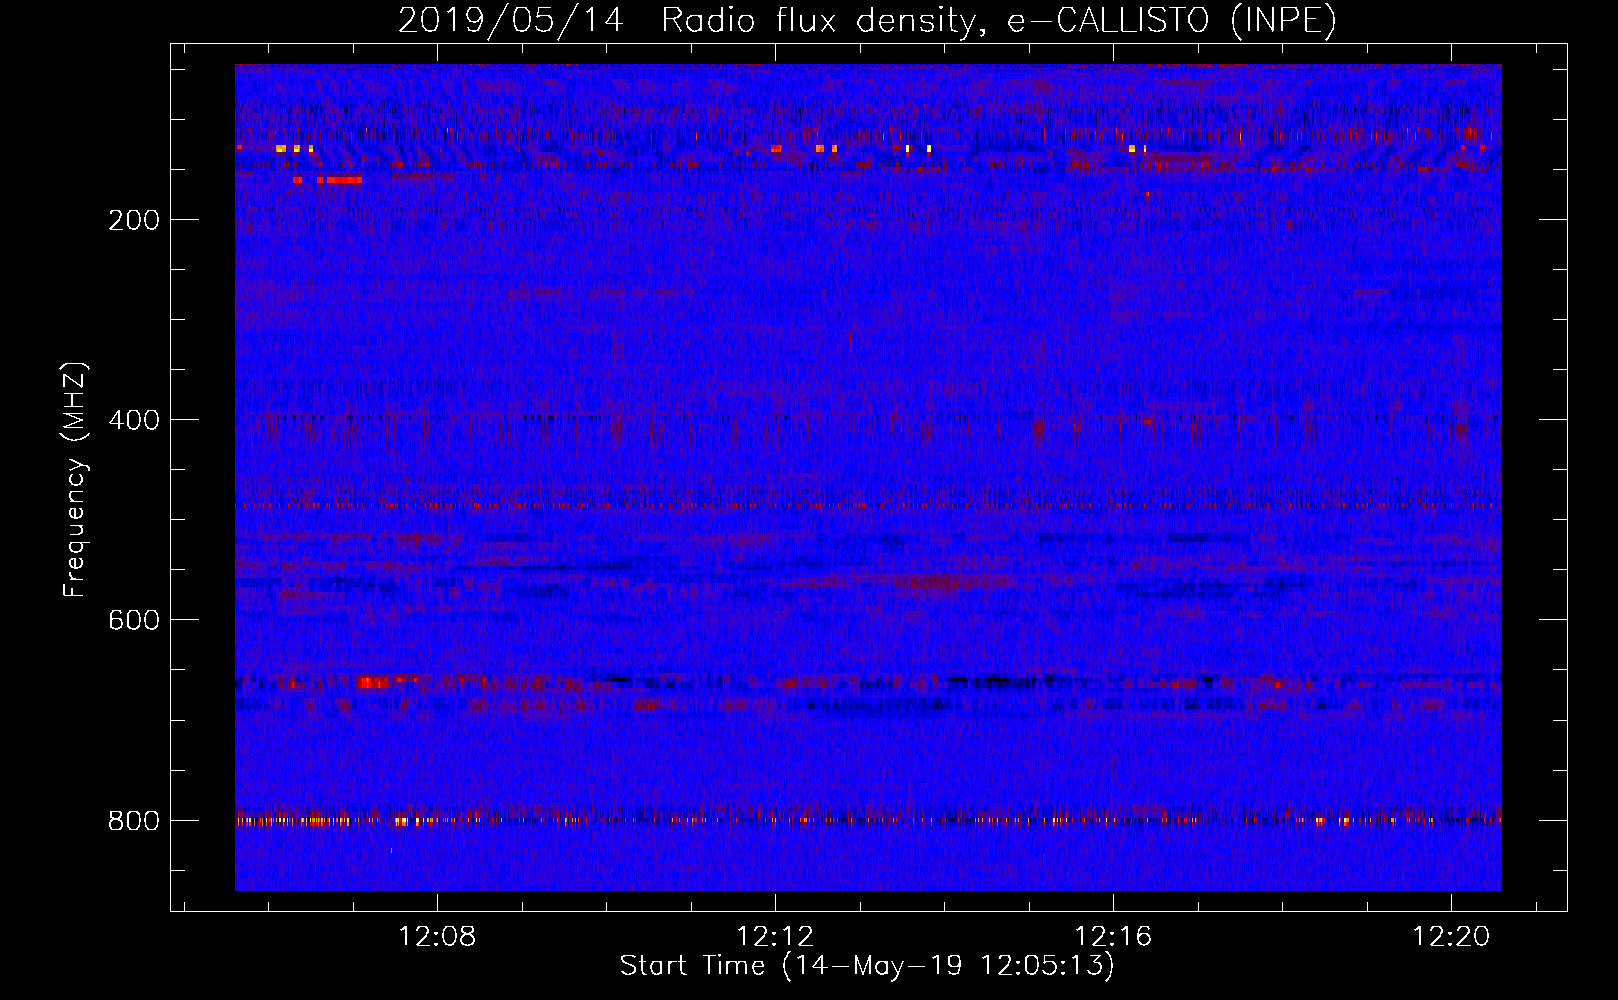The image size is (1618, 1000).
Task: Click the 12:08 time tick label
Action: (x=437, y=937)
